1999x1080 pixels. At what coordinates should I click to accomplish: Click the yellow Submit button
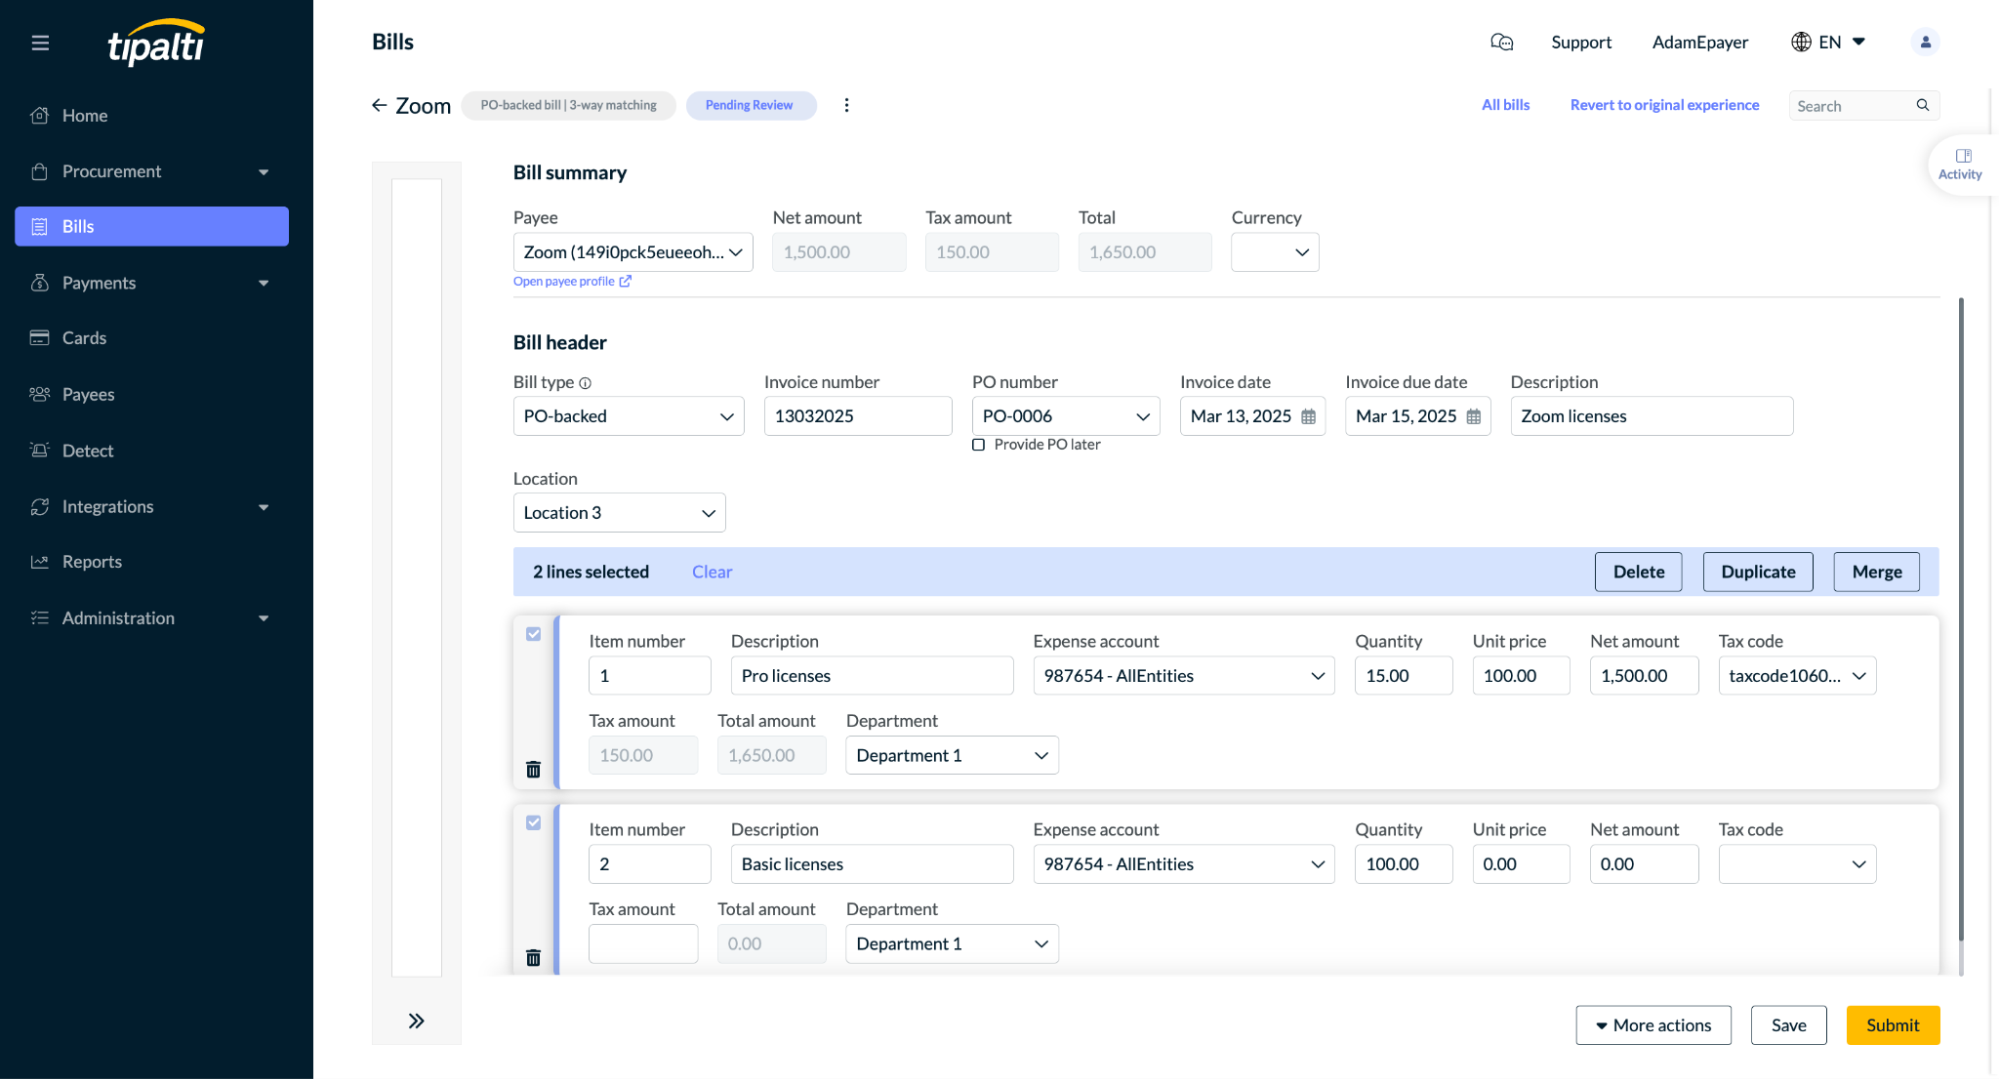point(1892,1025)
